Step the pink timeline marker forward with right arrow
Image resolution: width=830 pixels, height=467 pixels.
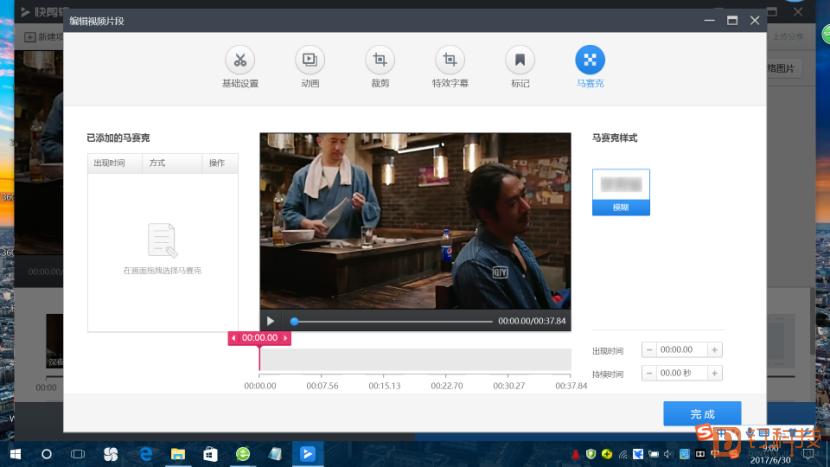(x=285, y=338)
